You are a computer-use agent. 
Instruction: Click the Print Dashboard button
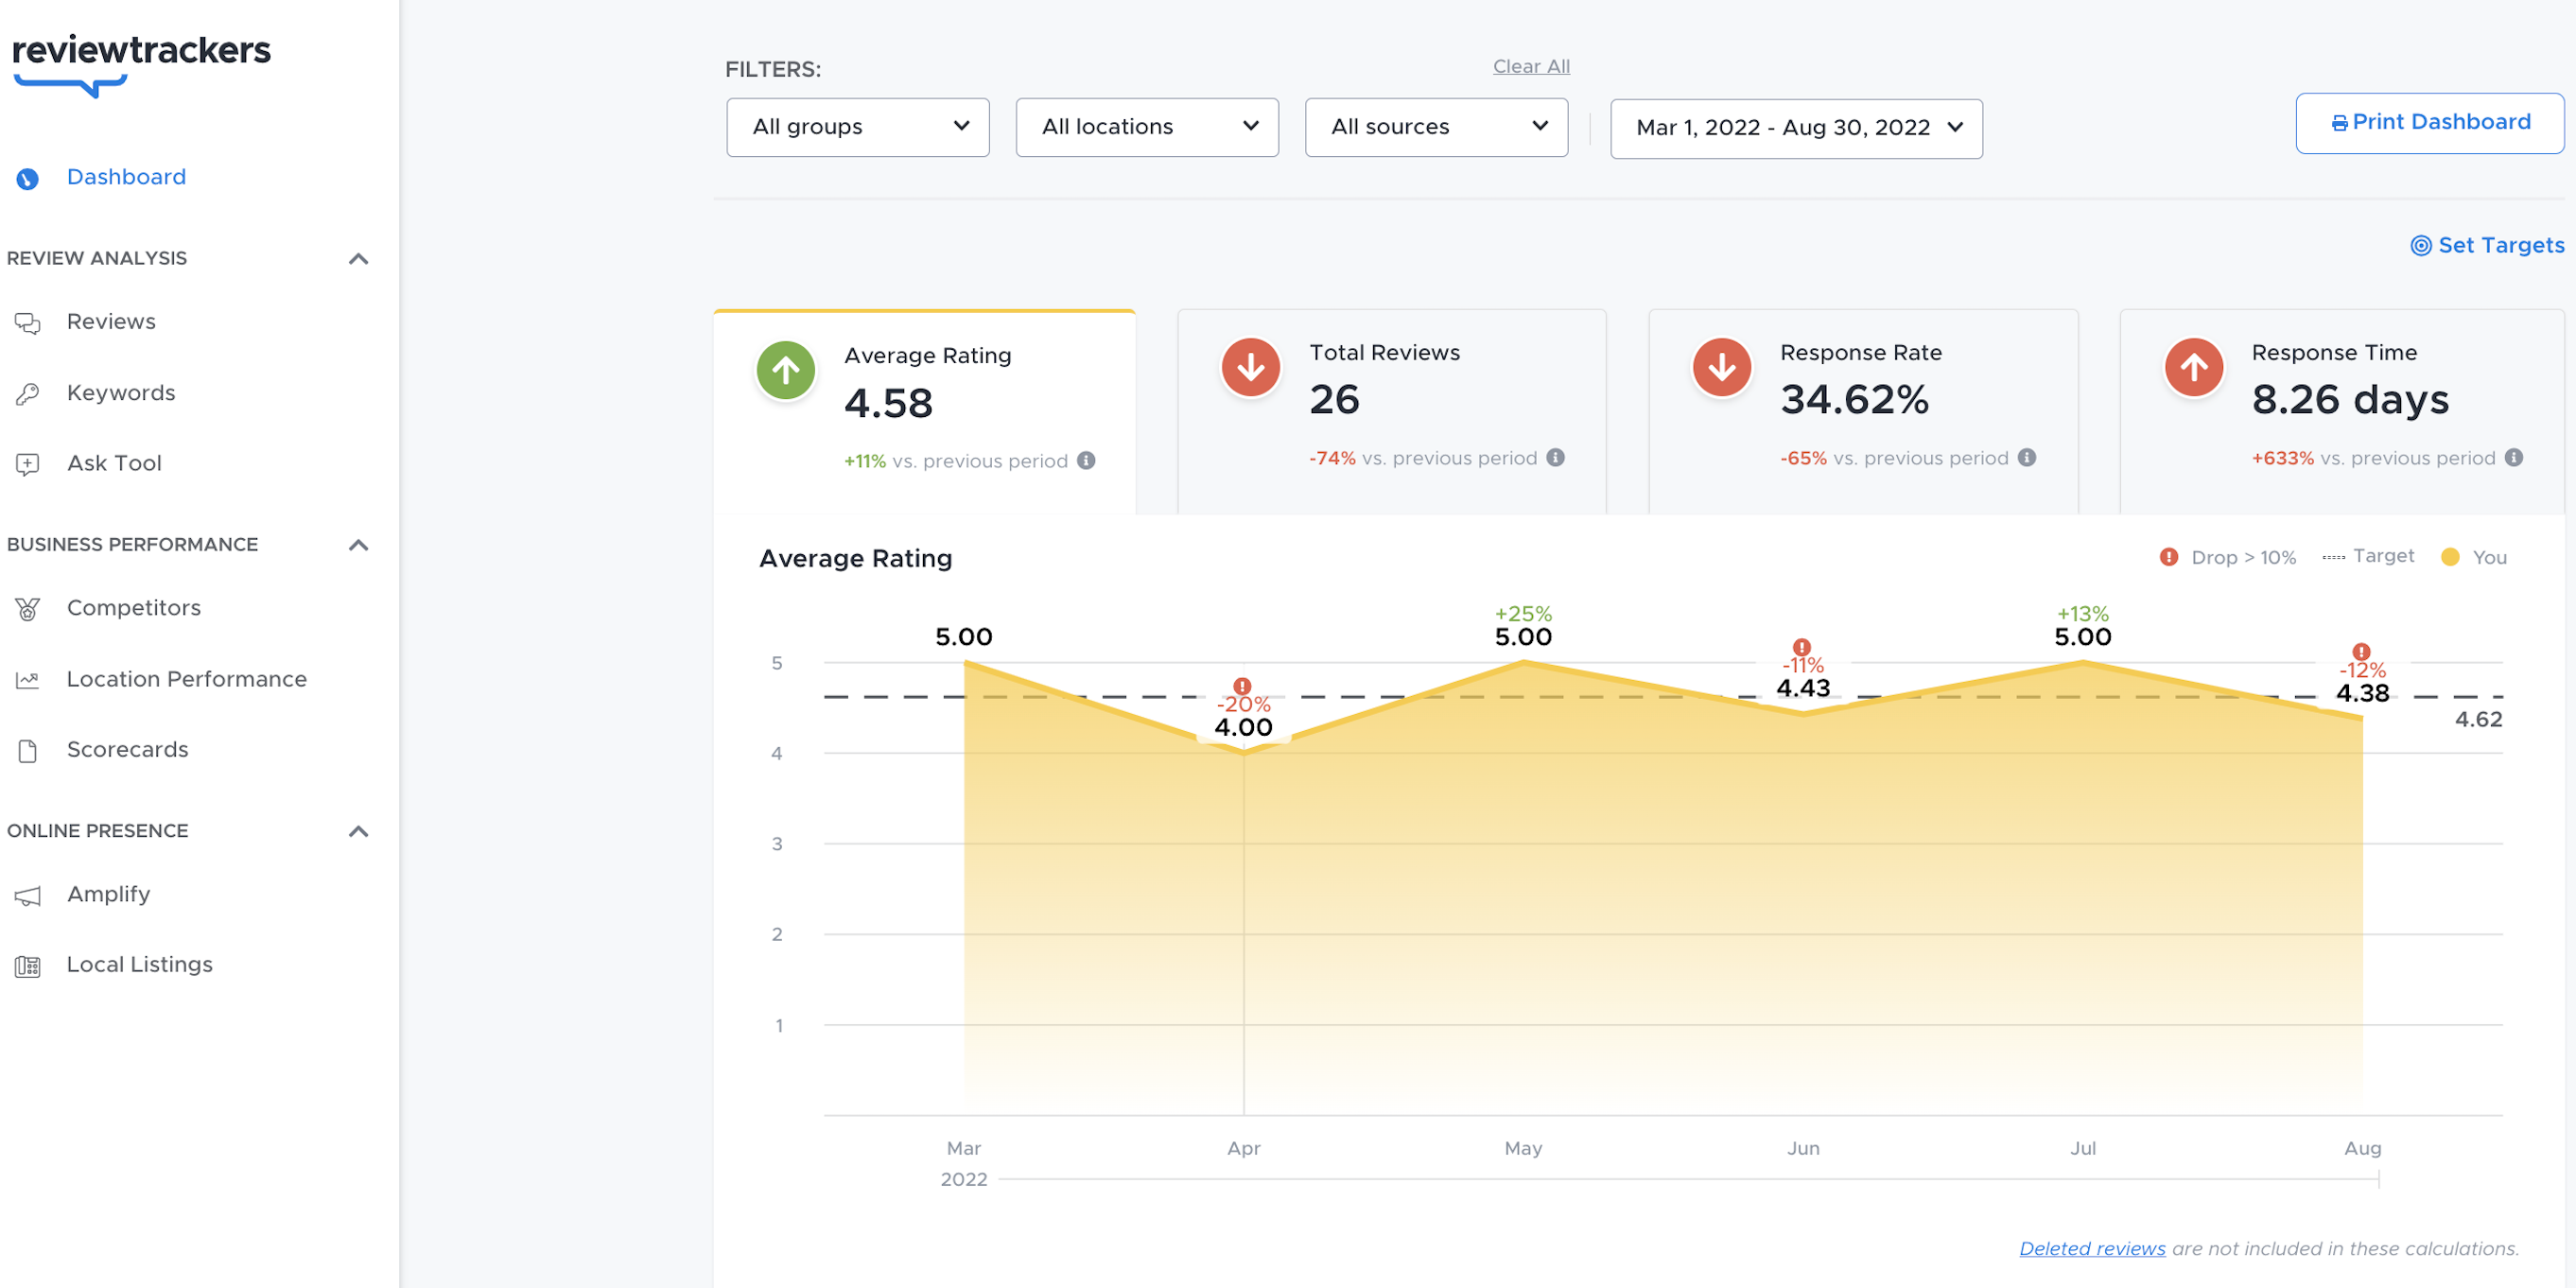(2428, 122)
